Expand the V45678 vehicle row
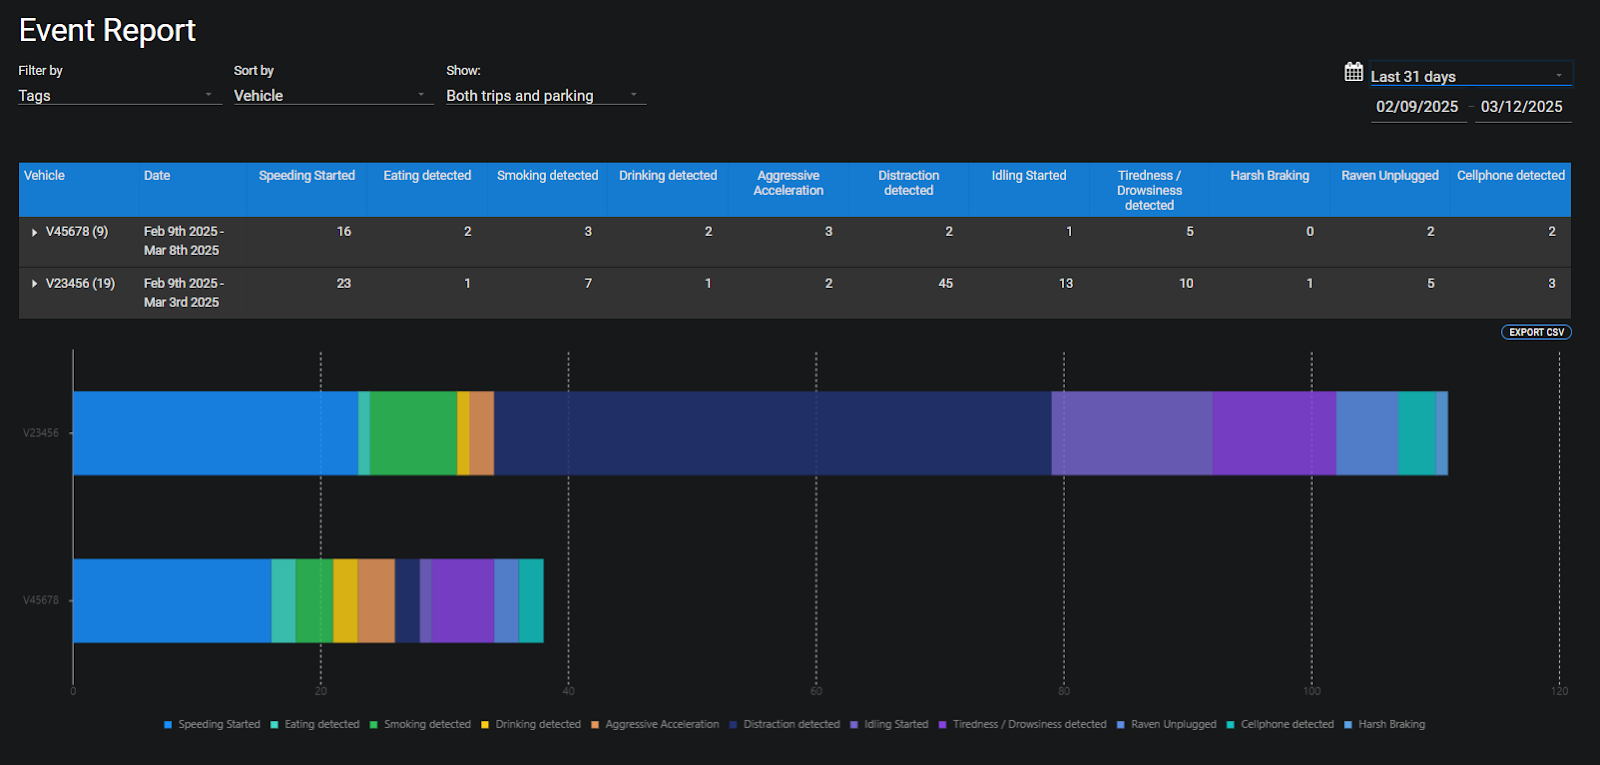 click(x=35, y=232)
